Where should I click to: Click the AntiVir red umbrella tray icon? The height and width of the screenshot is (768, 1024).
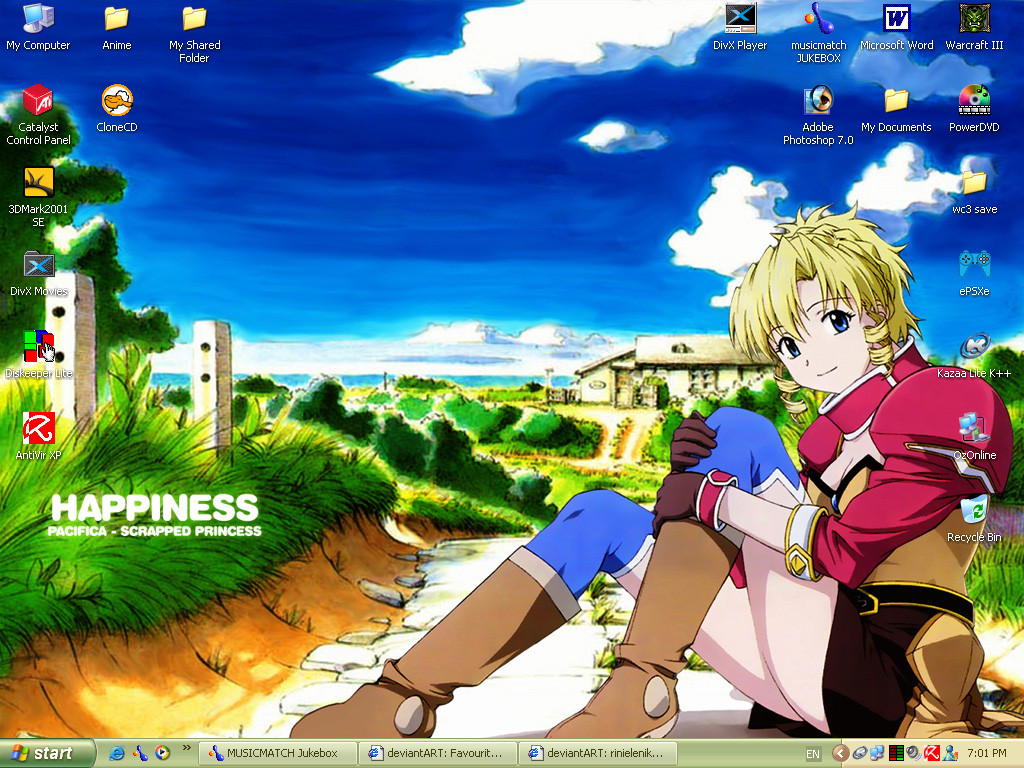[932, 754]
